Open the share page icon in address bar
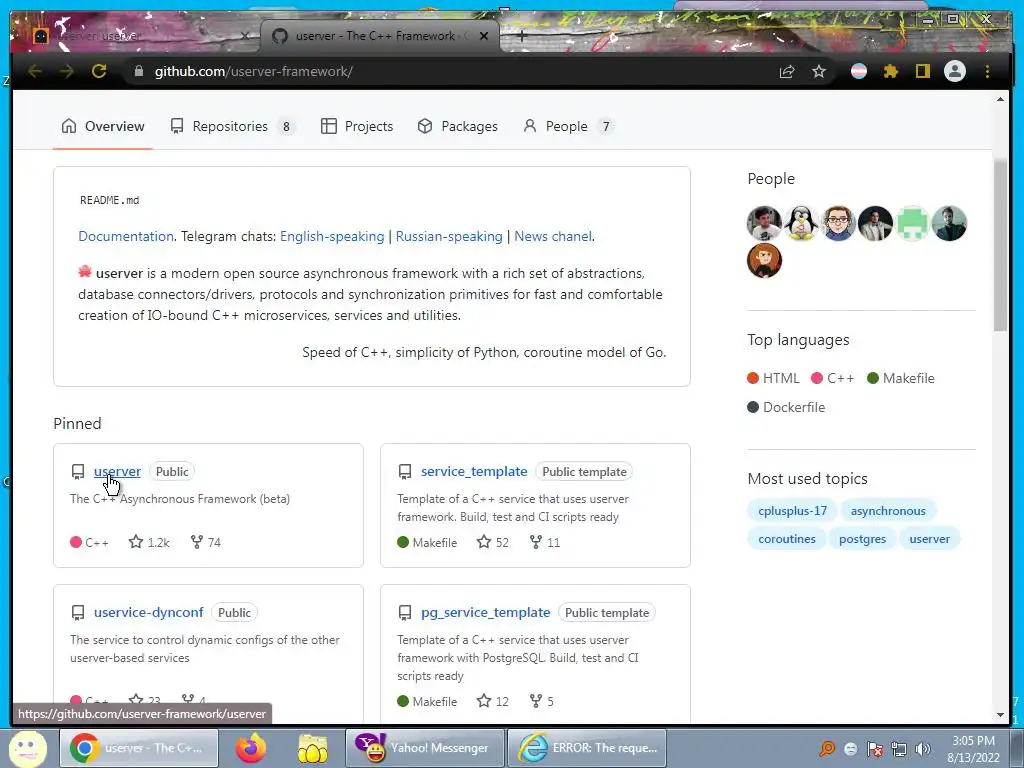This screenshot has width=1024, height=768. coord(787,71)
